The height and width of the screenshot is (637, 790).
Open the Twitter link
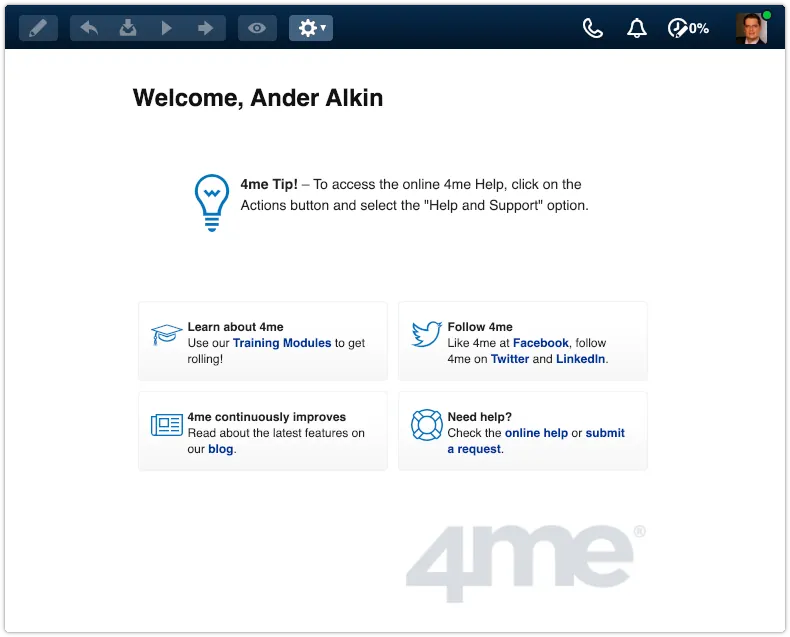(x=510, y=359)
